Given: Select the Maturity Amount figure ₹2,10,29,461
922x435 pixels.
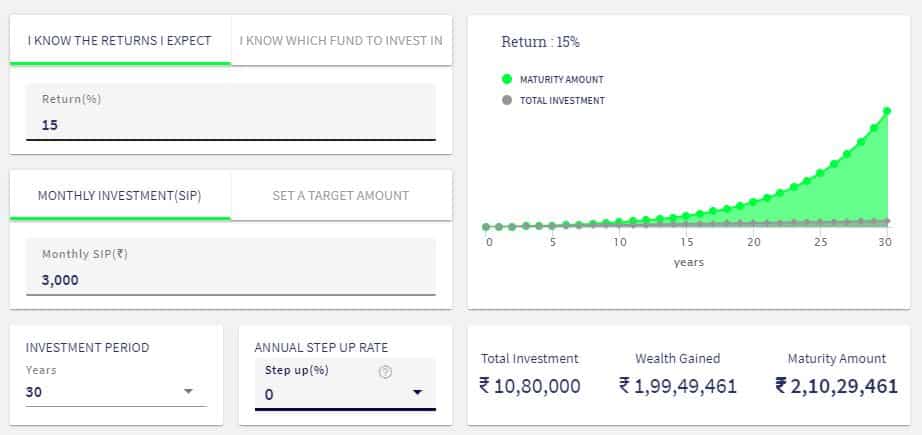Looking at the screenshot, I should 837,386.
